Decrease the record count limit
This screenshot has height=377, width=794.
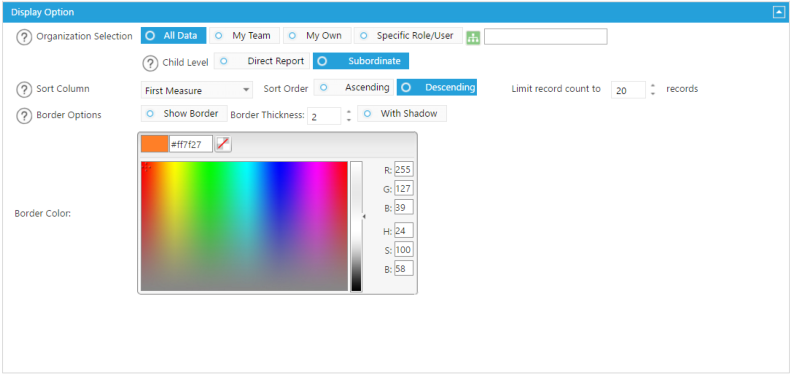tap(653, 94)
